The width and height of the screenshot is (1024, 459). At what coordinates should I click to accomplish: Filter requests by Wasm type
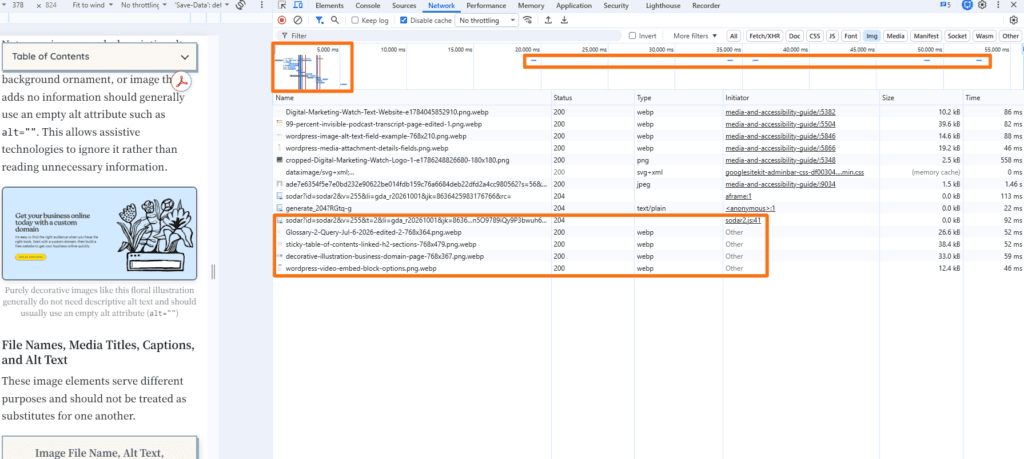pos(985,36)
